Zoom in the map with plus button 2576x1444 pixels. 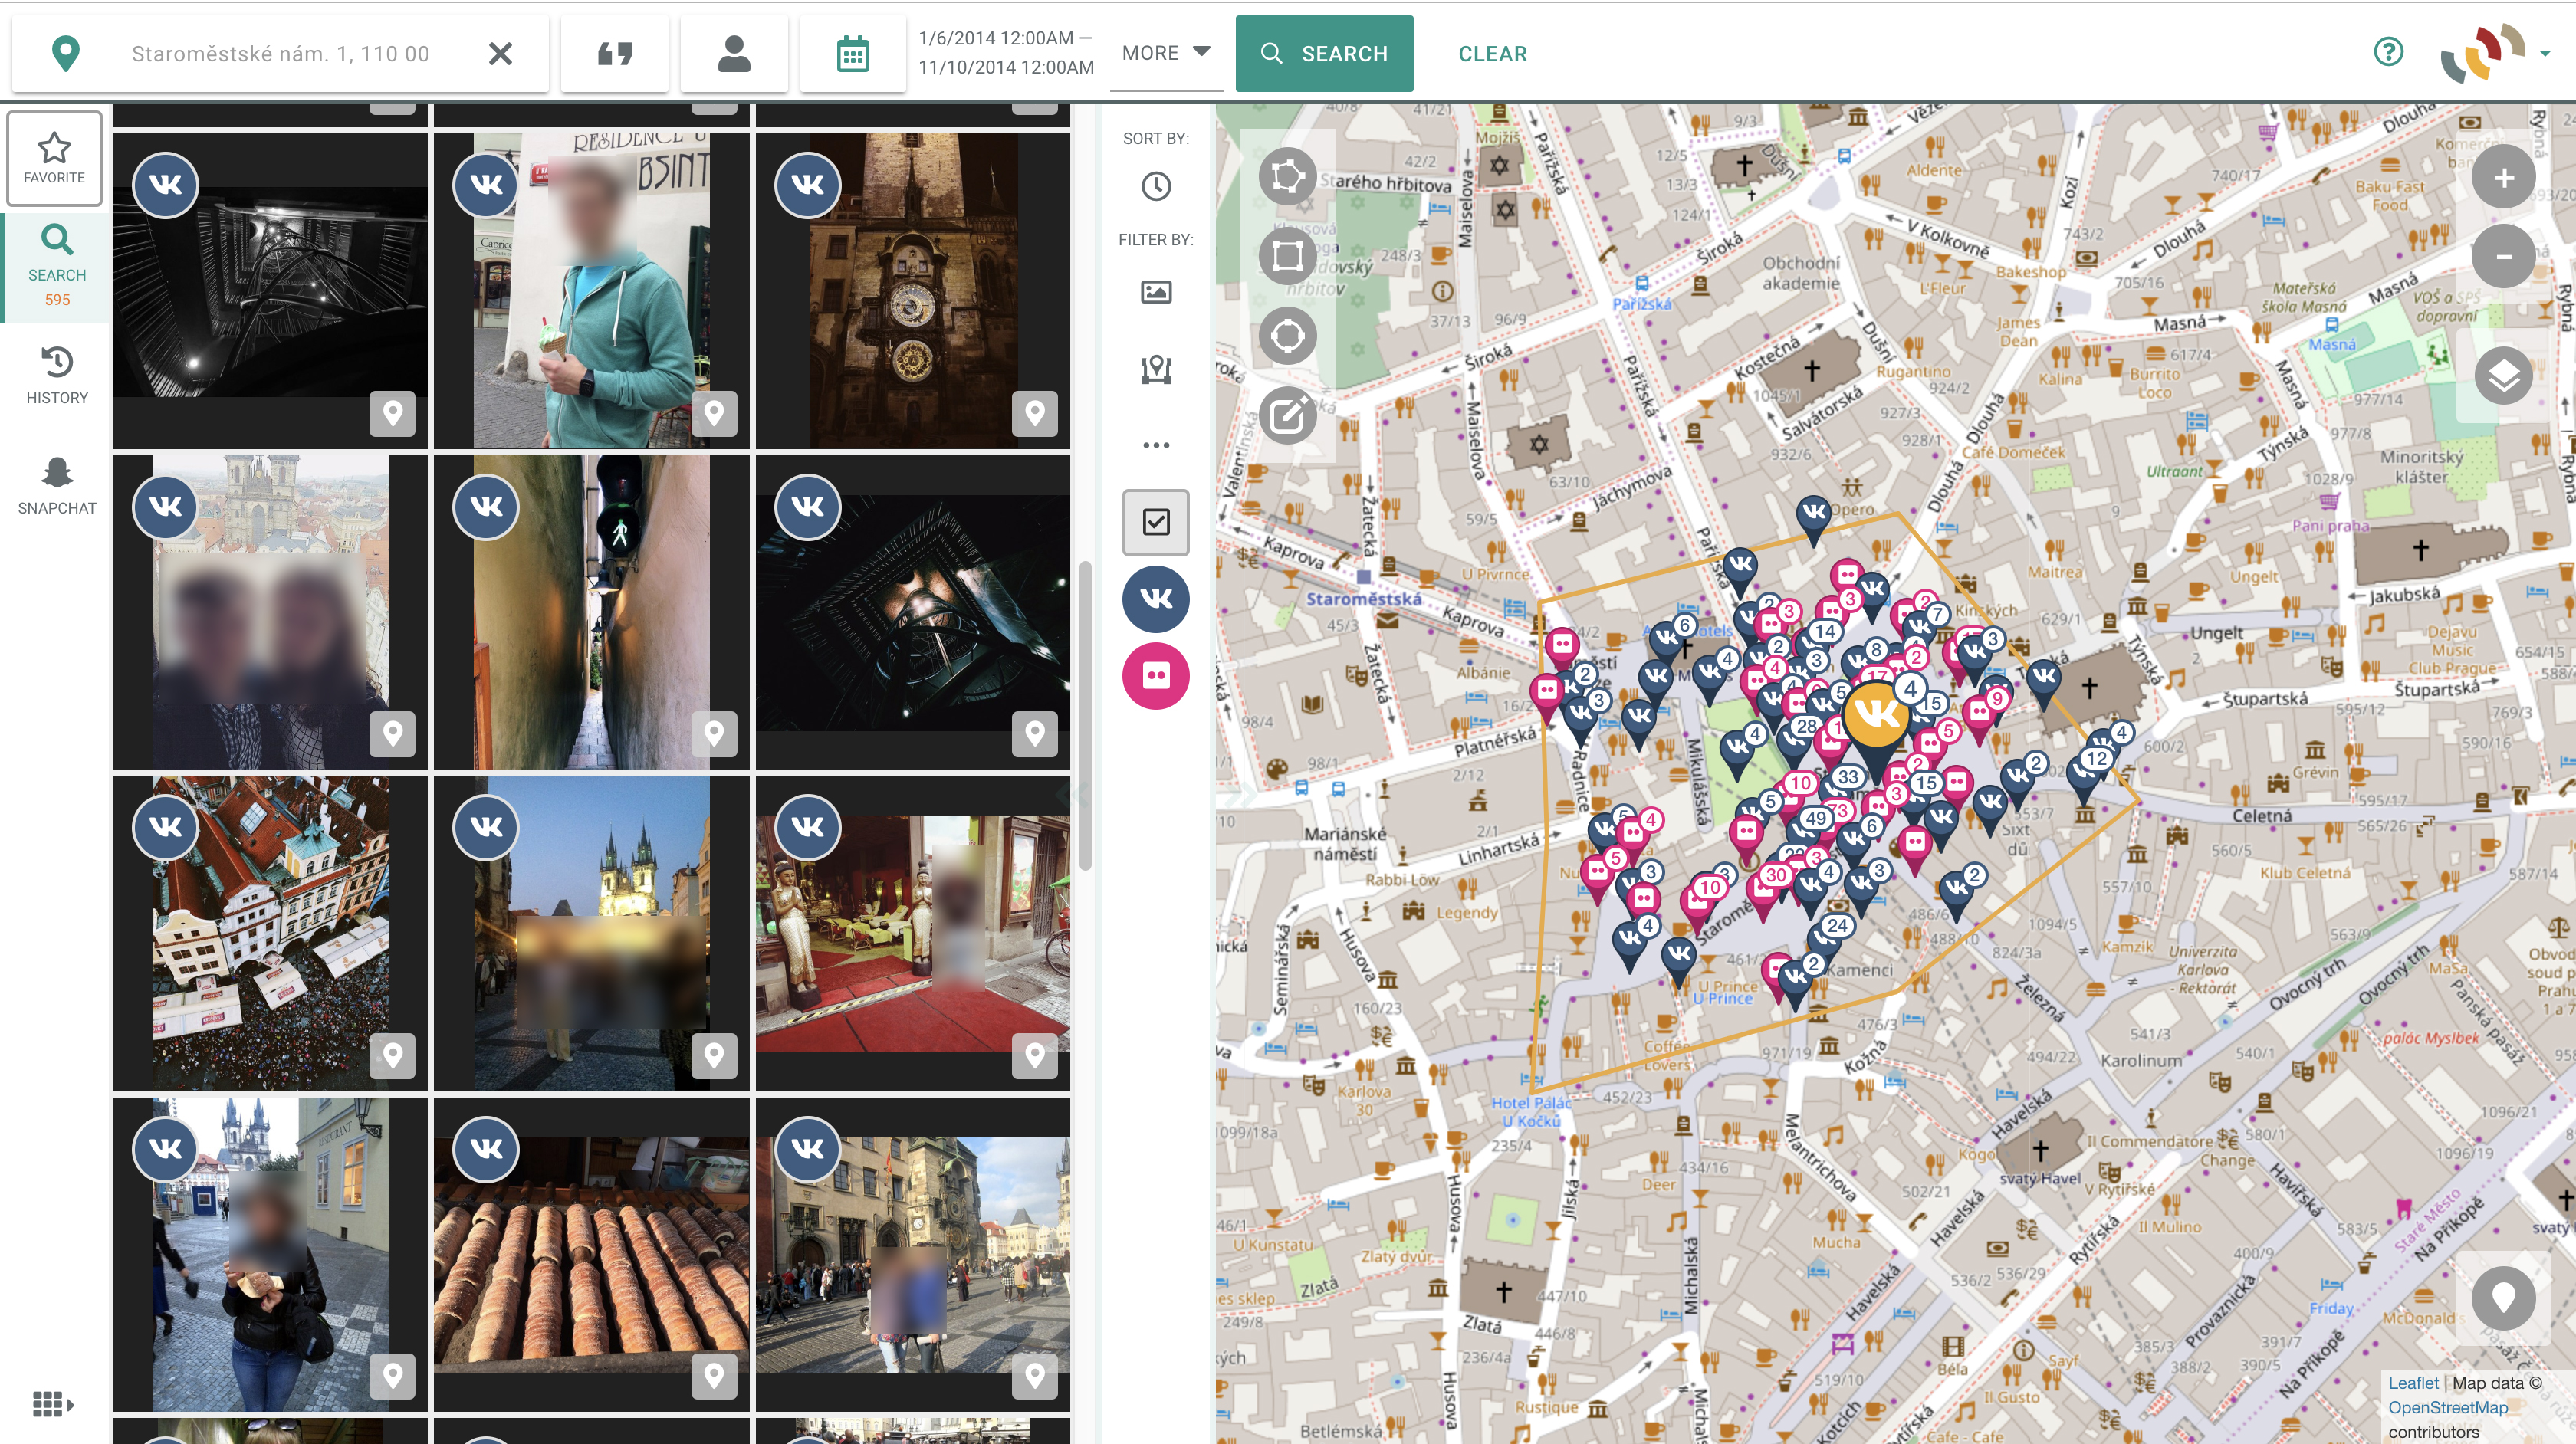(2503, 178)
